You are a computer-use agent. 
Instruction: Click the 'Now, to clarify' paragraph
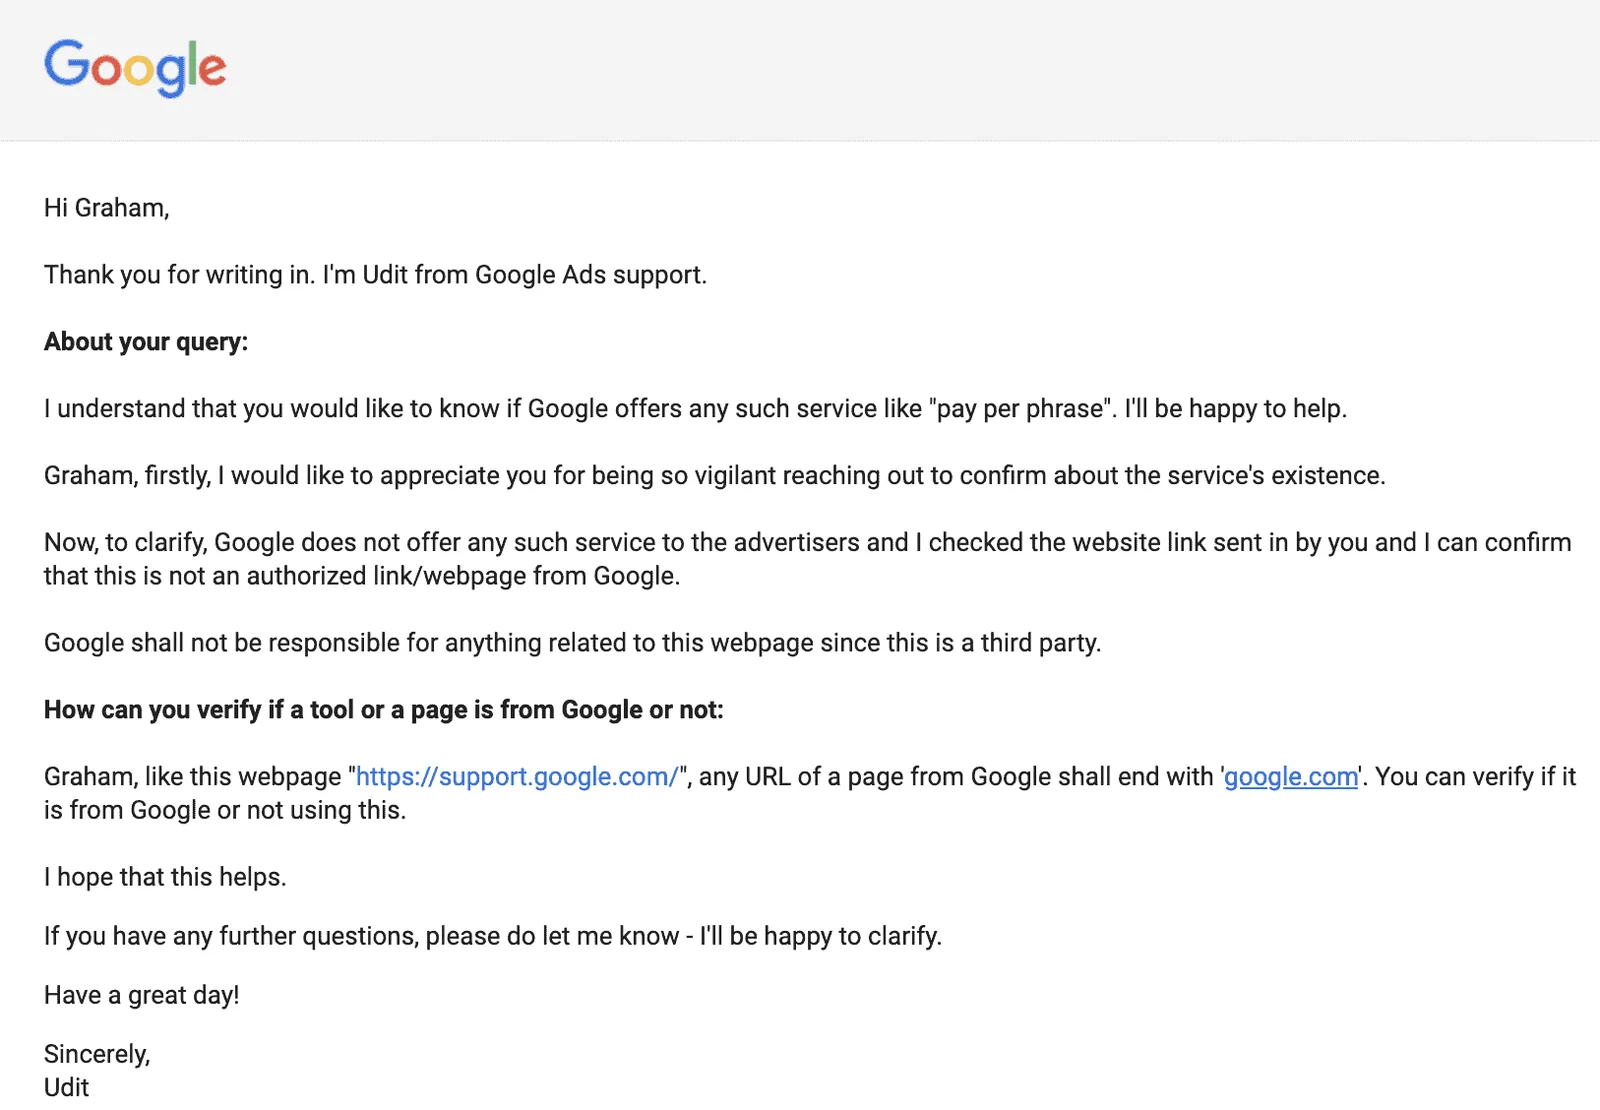[x=808, y=559]
